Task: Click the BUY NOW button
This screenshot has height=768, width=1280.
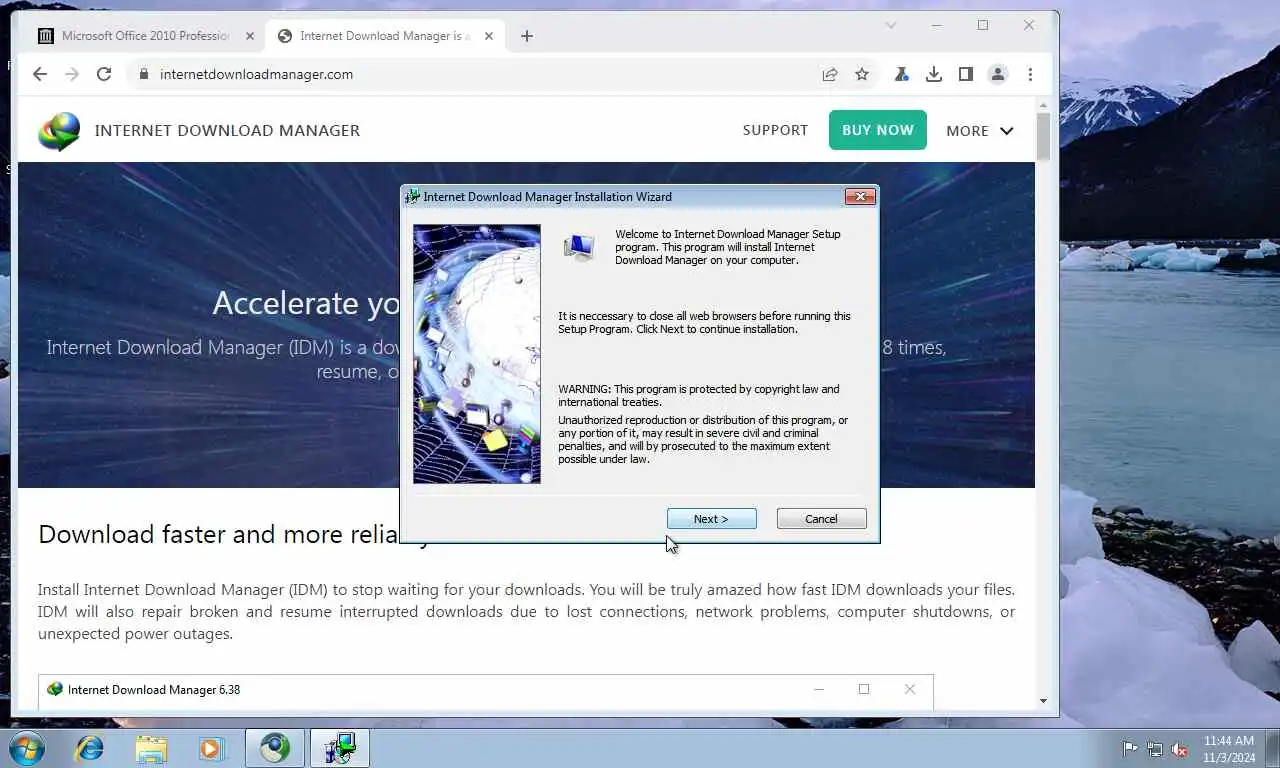Action: tap(878, 130)
